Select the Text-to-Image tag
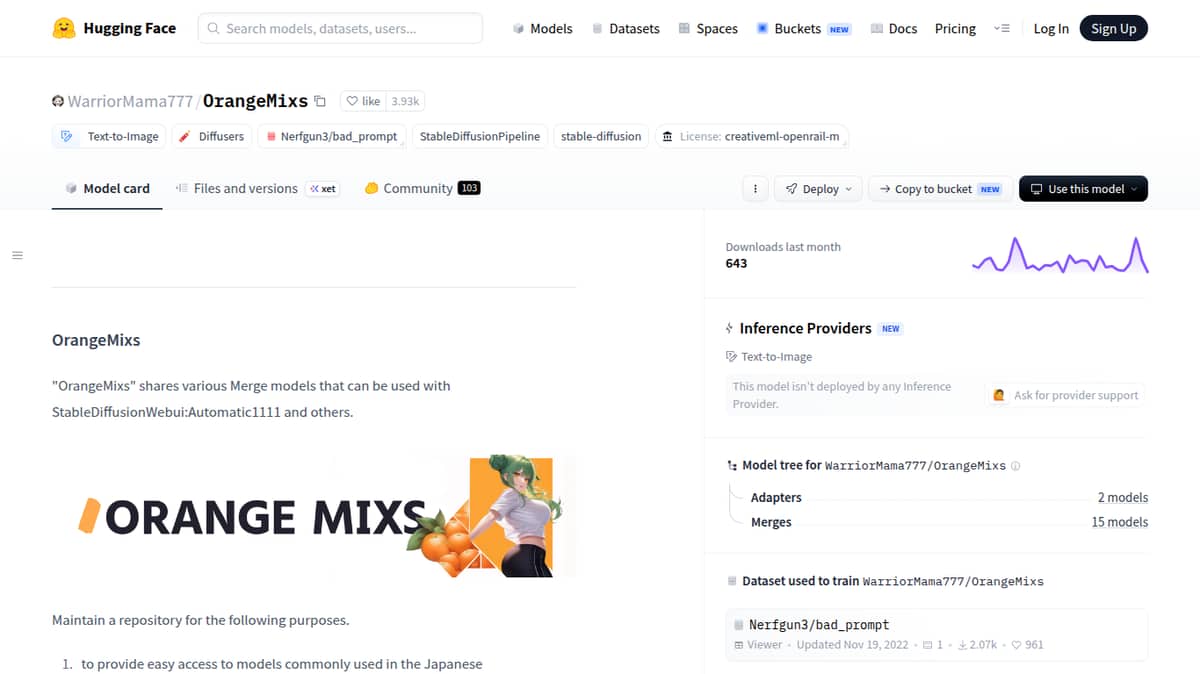Screen dimensions: 1200x674 pos(110,136)
